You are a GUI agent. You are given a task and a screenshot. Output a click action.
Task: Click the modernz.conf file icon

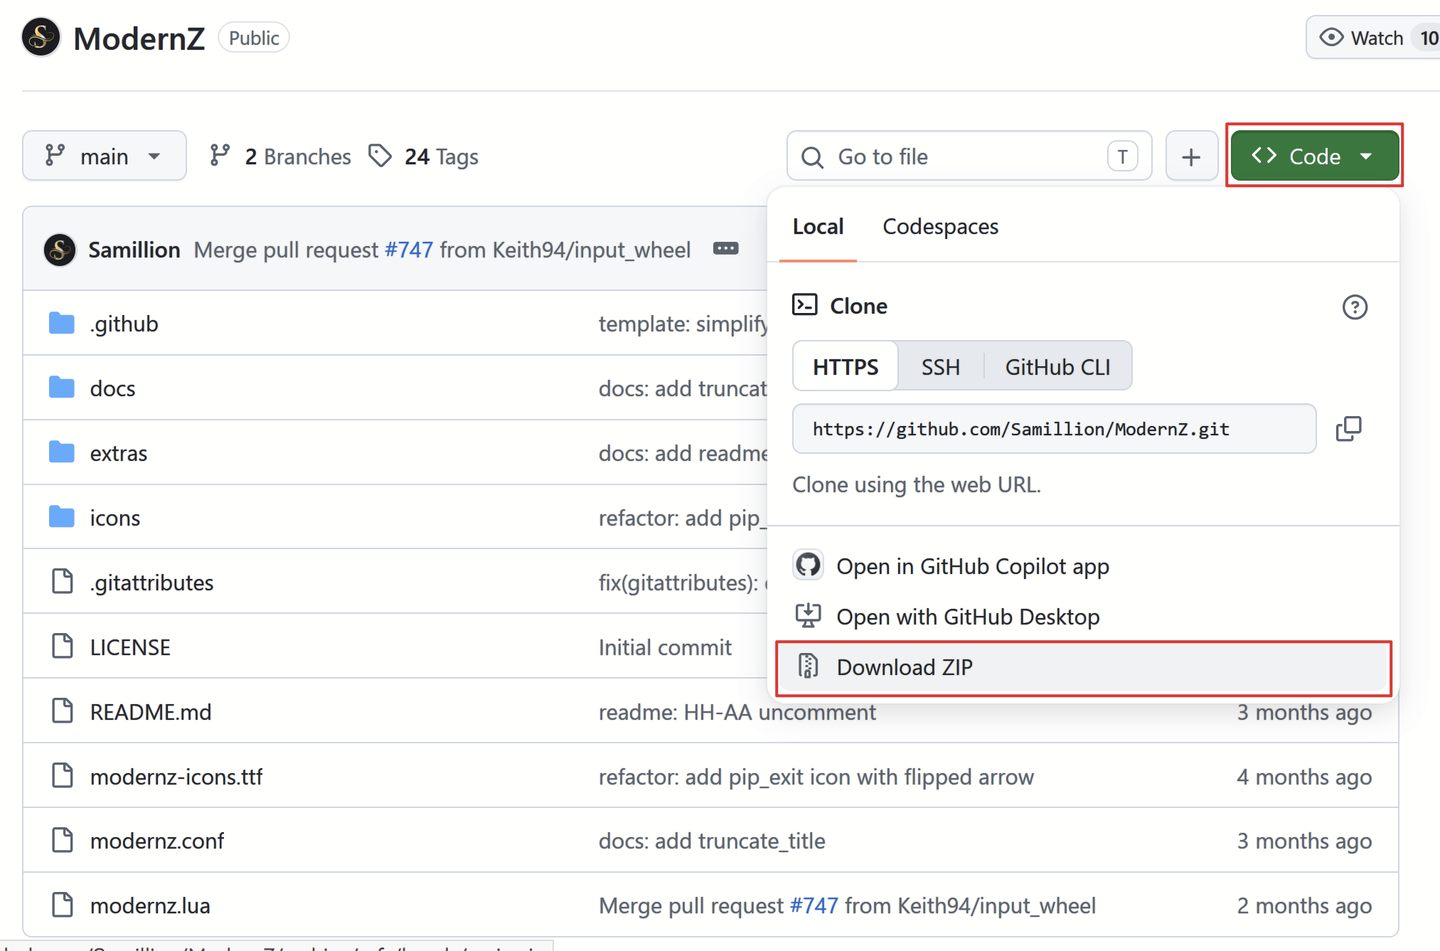pyautogui.click(x=62, y=840)
